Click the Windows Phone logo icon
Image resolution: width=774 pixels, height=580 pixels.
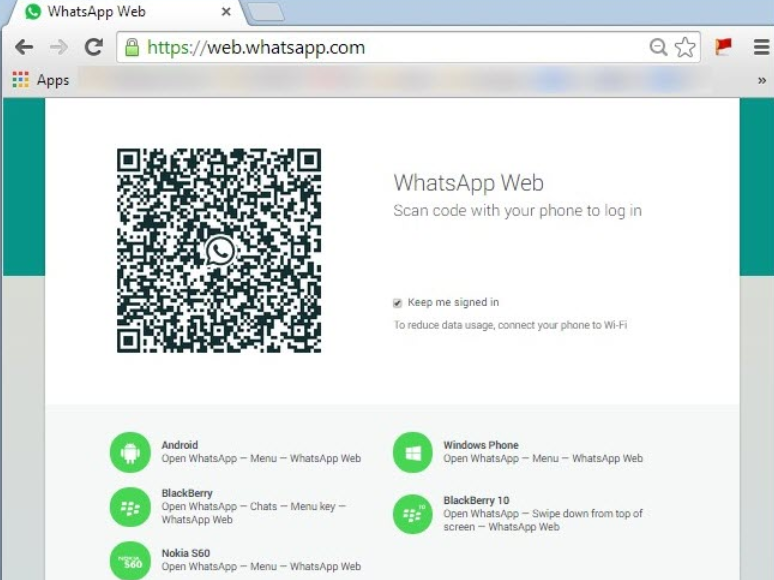click(x=413, y=452)
